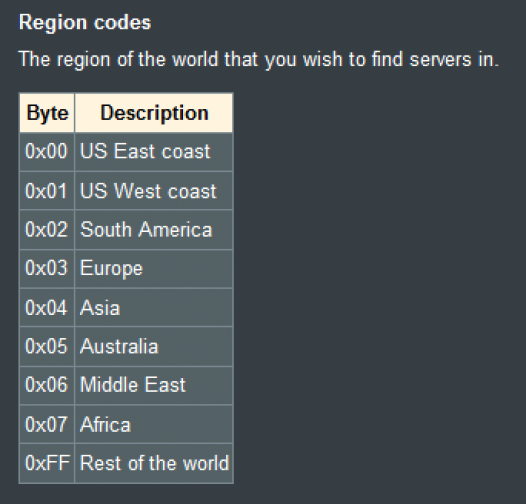Click the 0x06 byte cell
This screenshot has height=504, width=526.
(x=47, y=386)
